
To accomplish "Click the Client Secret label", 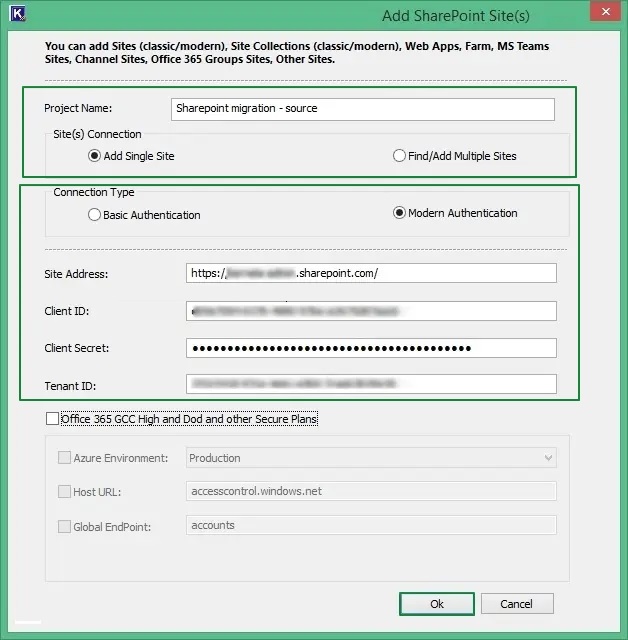I will (x=77, y=348).
